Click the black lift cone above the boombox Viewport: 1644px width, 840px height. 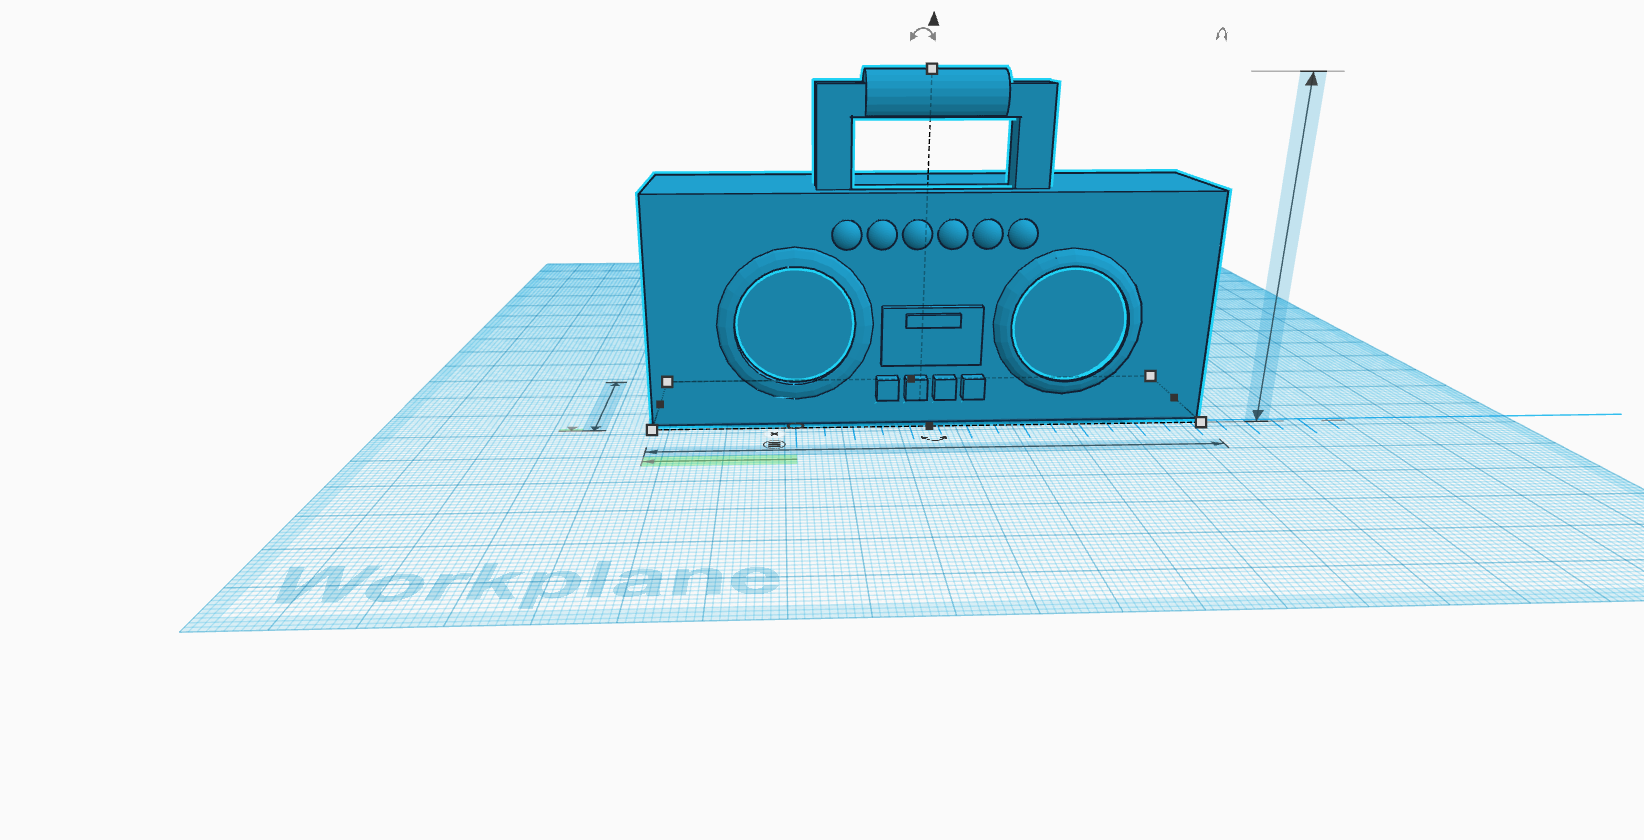(934, 19)
